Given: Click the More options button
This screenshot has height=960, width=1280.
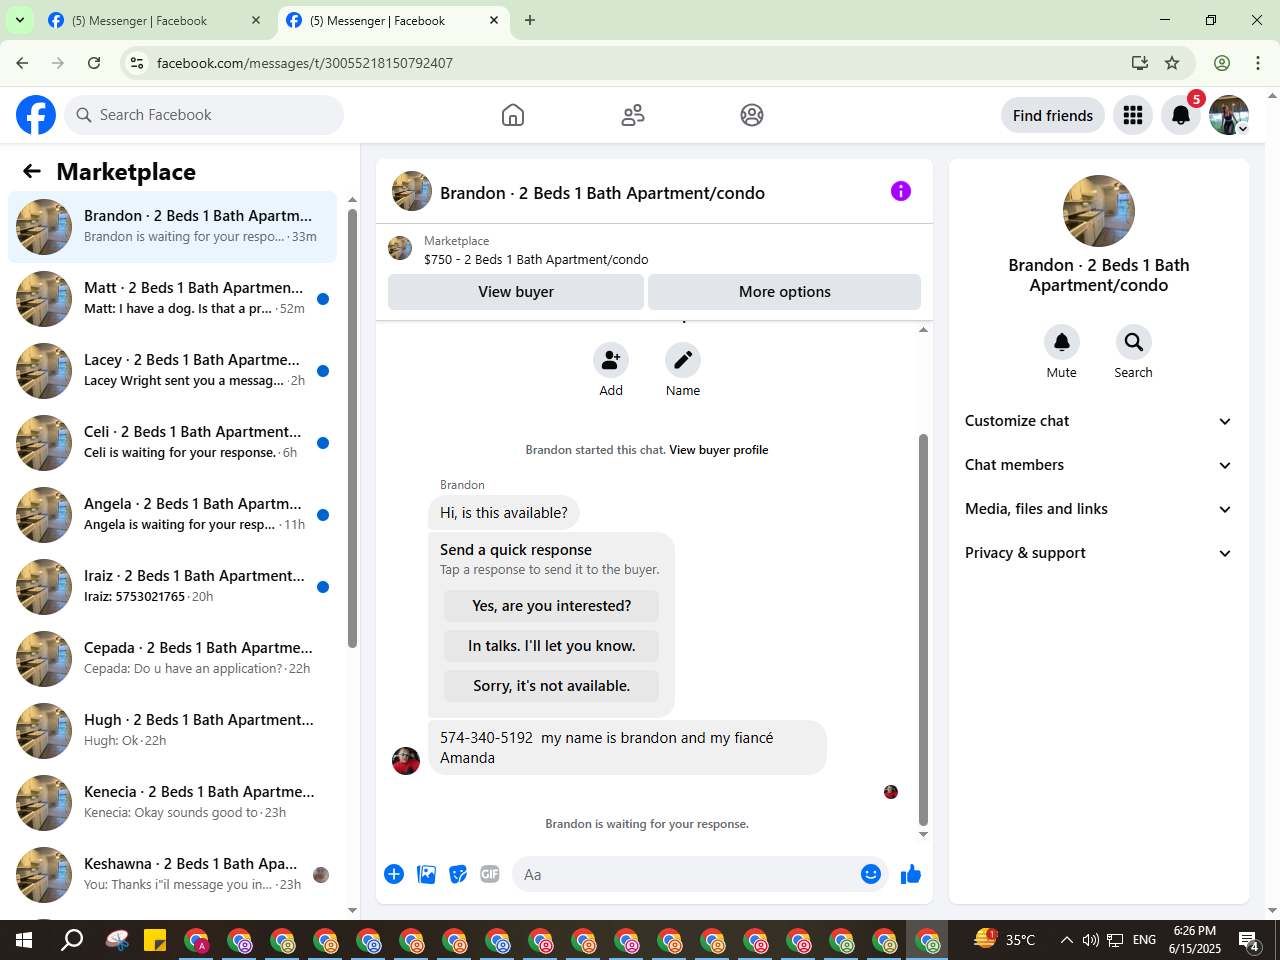Looking at the screenshot, I should (785, 292).
